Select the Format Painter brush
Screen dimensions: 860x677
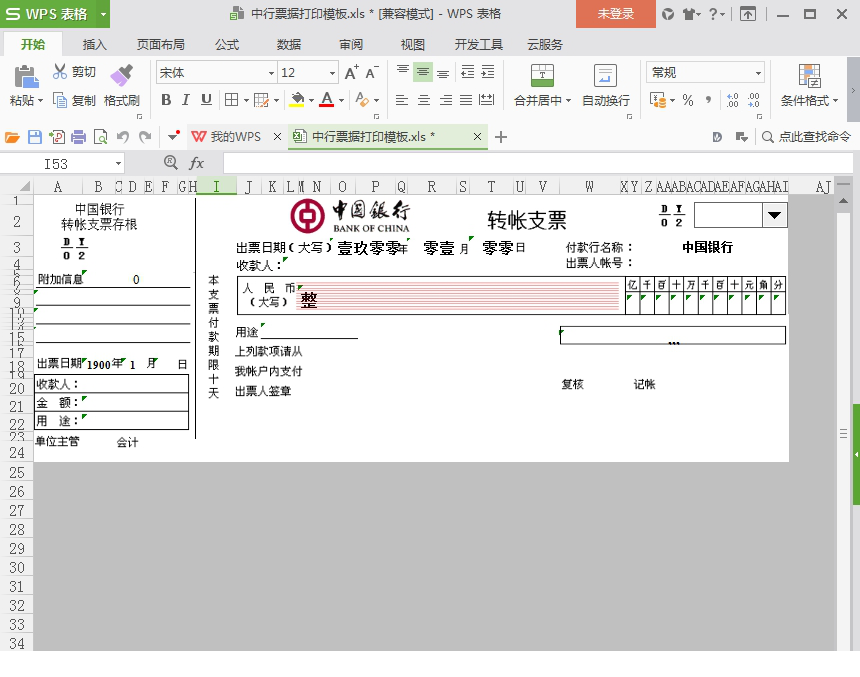tap(122, 75)
